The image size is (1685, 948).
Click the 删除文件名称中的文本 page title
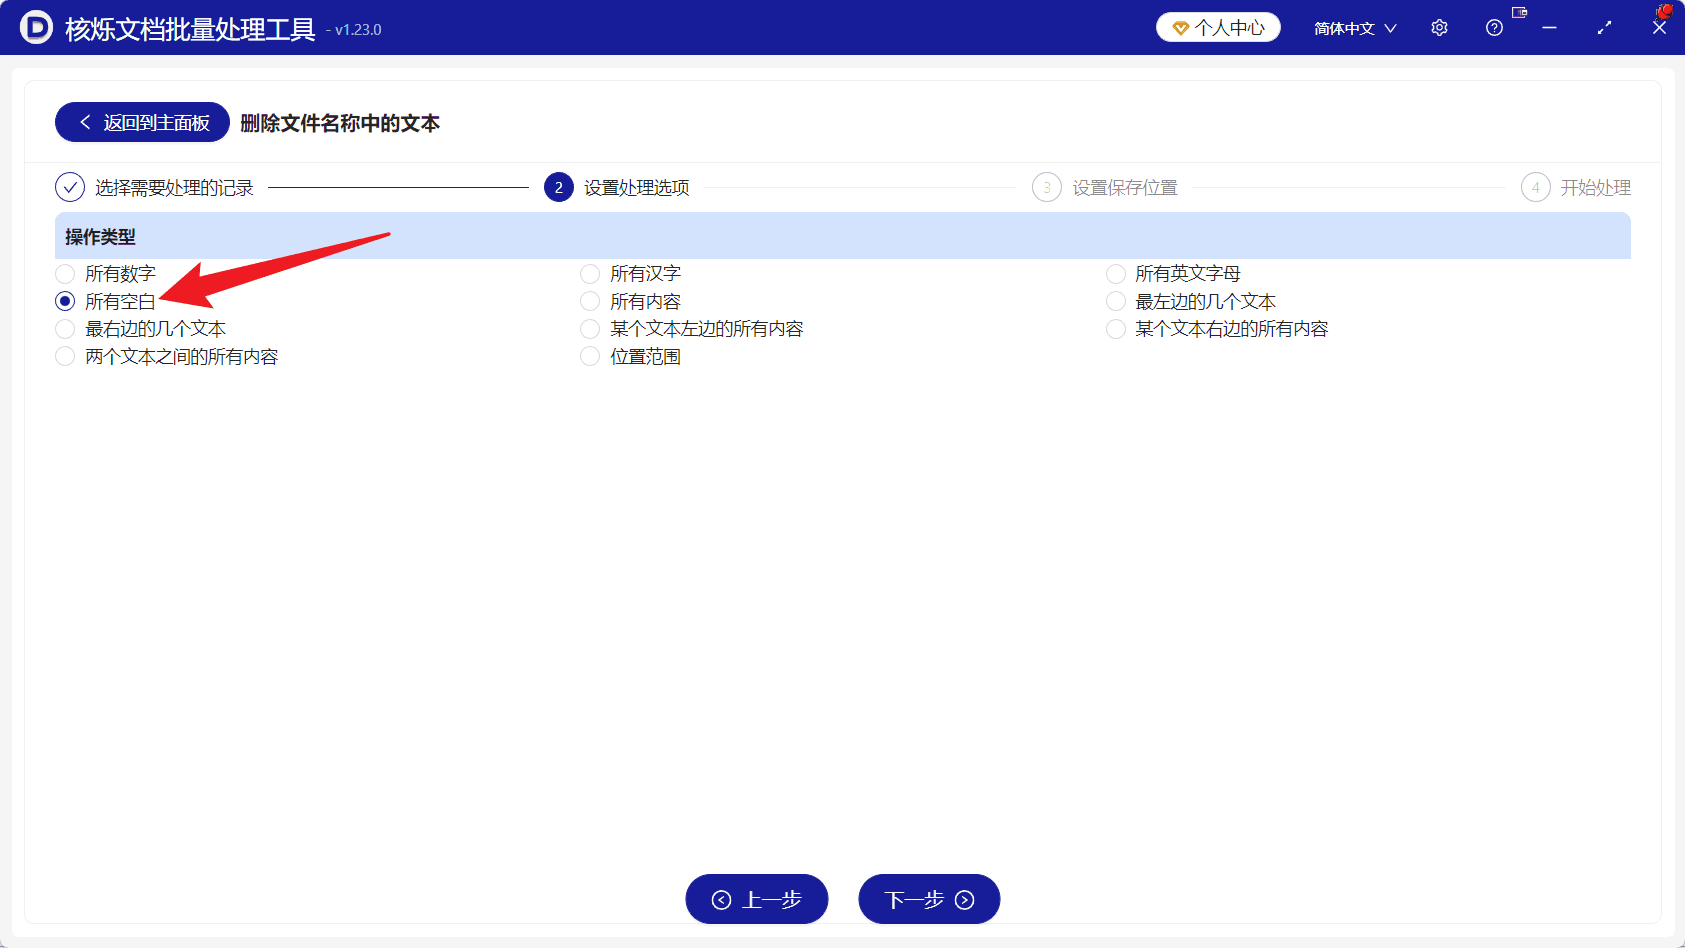[x=340, y=123]
